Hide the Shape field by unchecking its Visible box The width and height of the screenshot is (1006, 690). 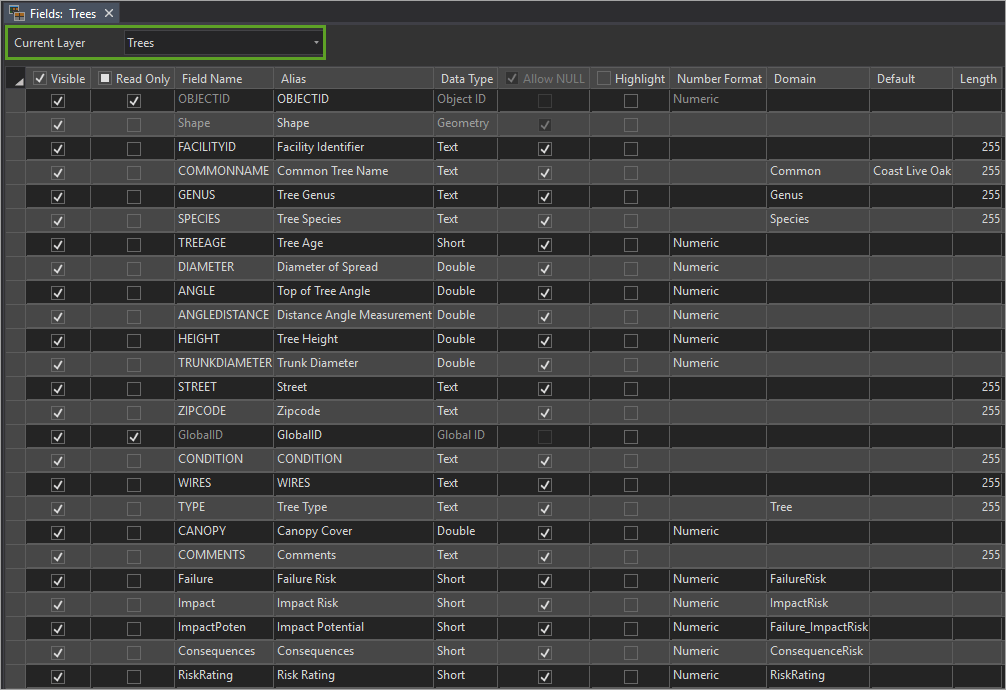click(x=57, y=123)
